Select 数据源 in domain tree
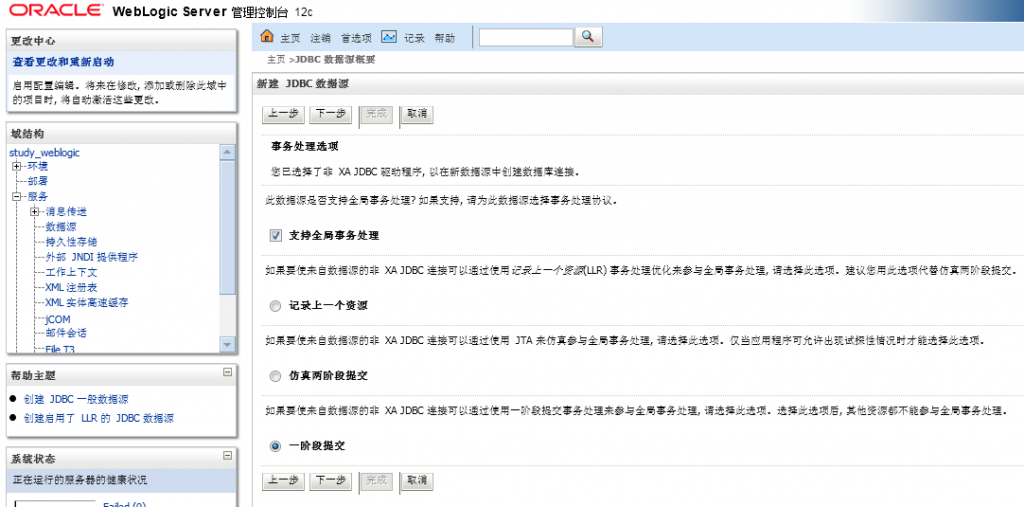The height and width of the screenshot is (507, 1024). [61, 227]
